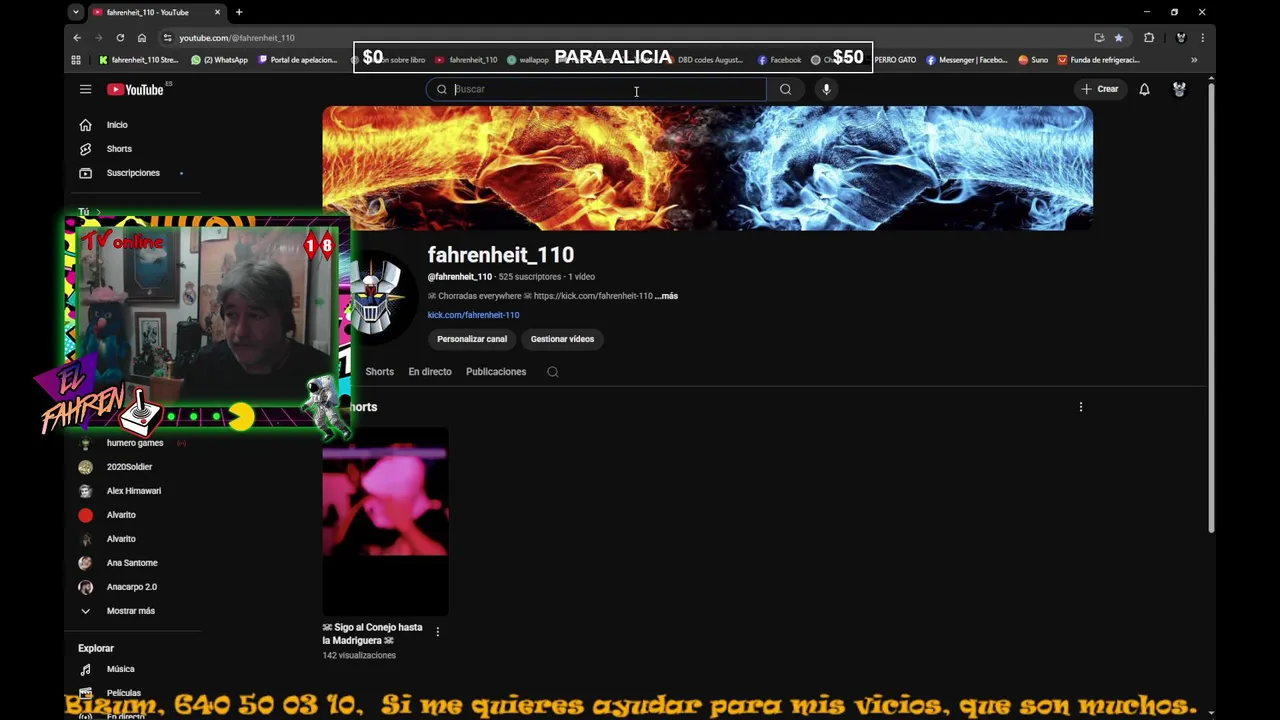The height and width of the screenshot is (720, 1280).
Task: Open Funda de refrigeraci... bookmark
Action: coord(1098,60)
